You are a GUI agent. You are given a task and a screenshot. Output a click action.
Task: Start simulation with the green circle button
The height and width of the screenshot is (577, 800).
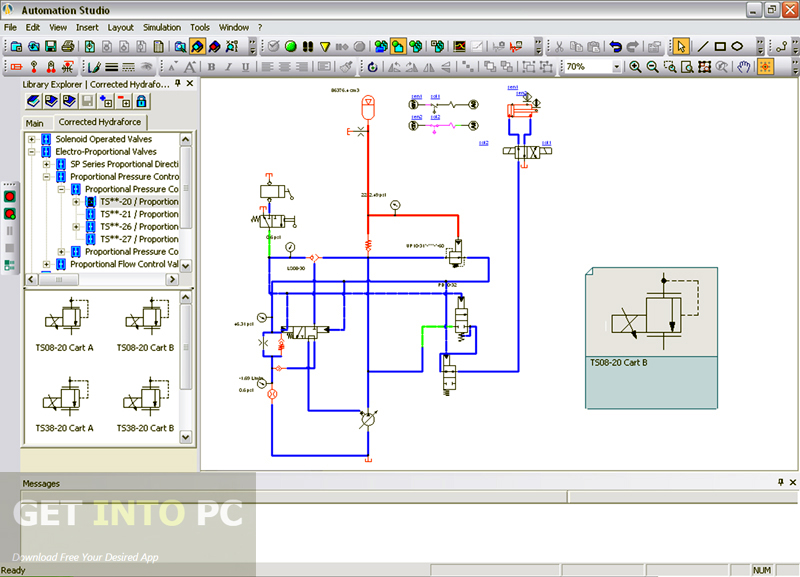click(290, 46)
